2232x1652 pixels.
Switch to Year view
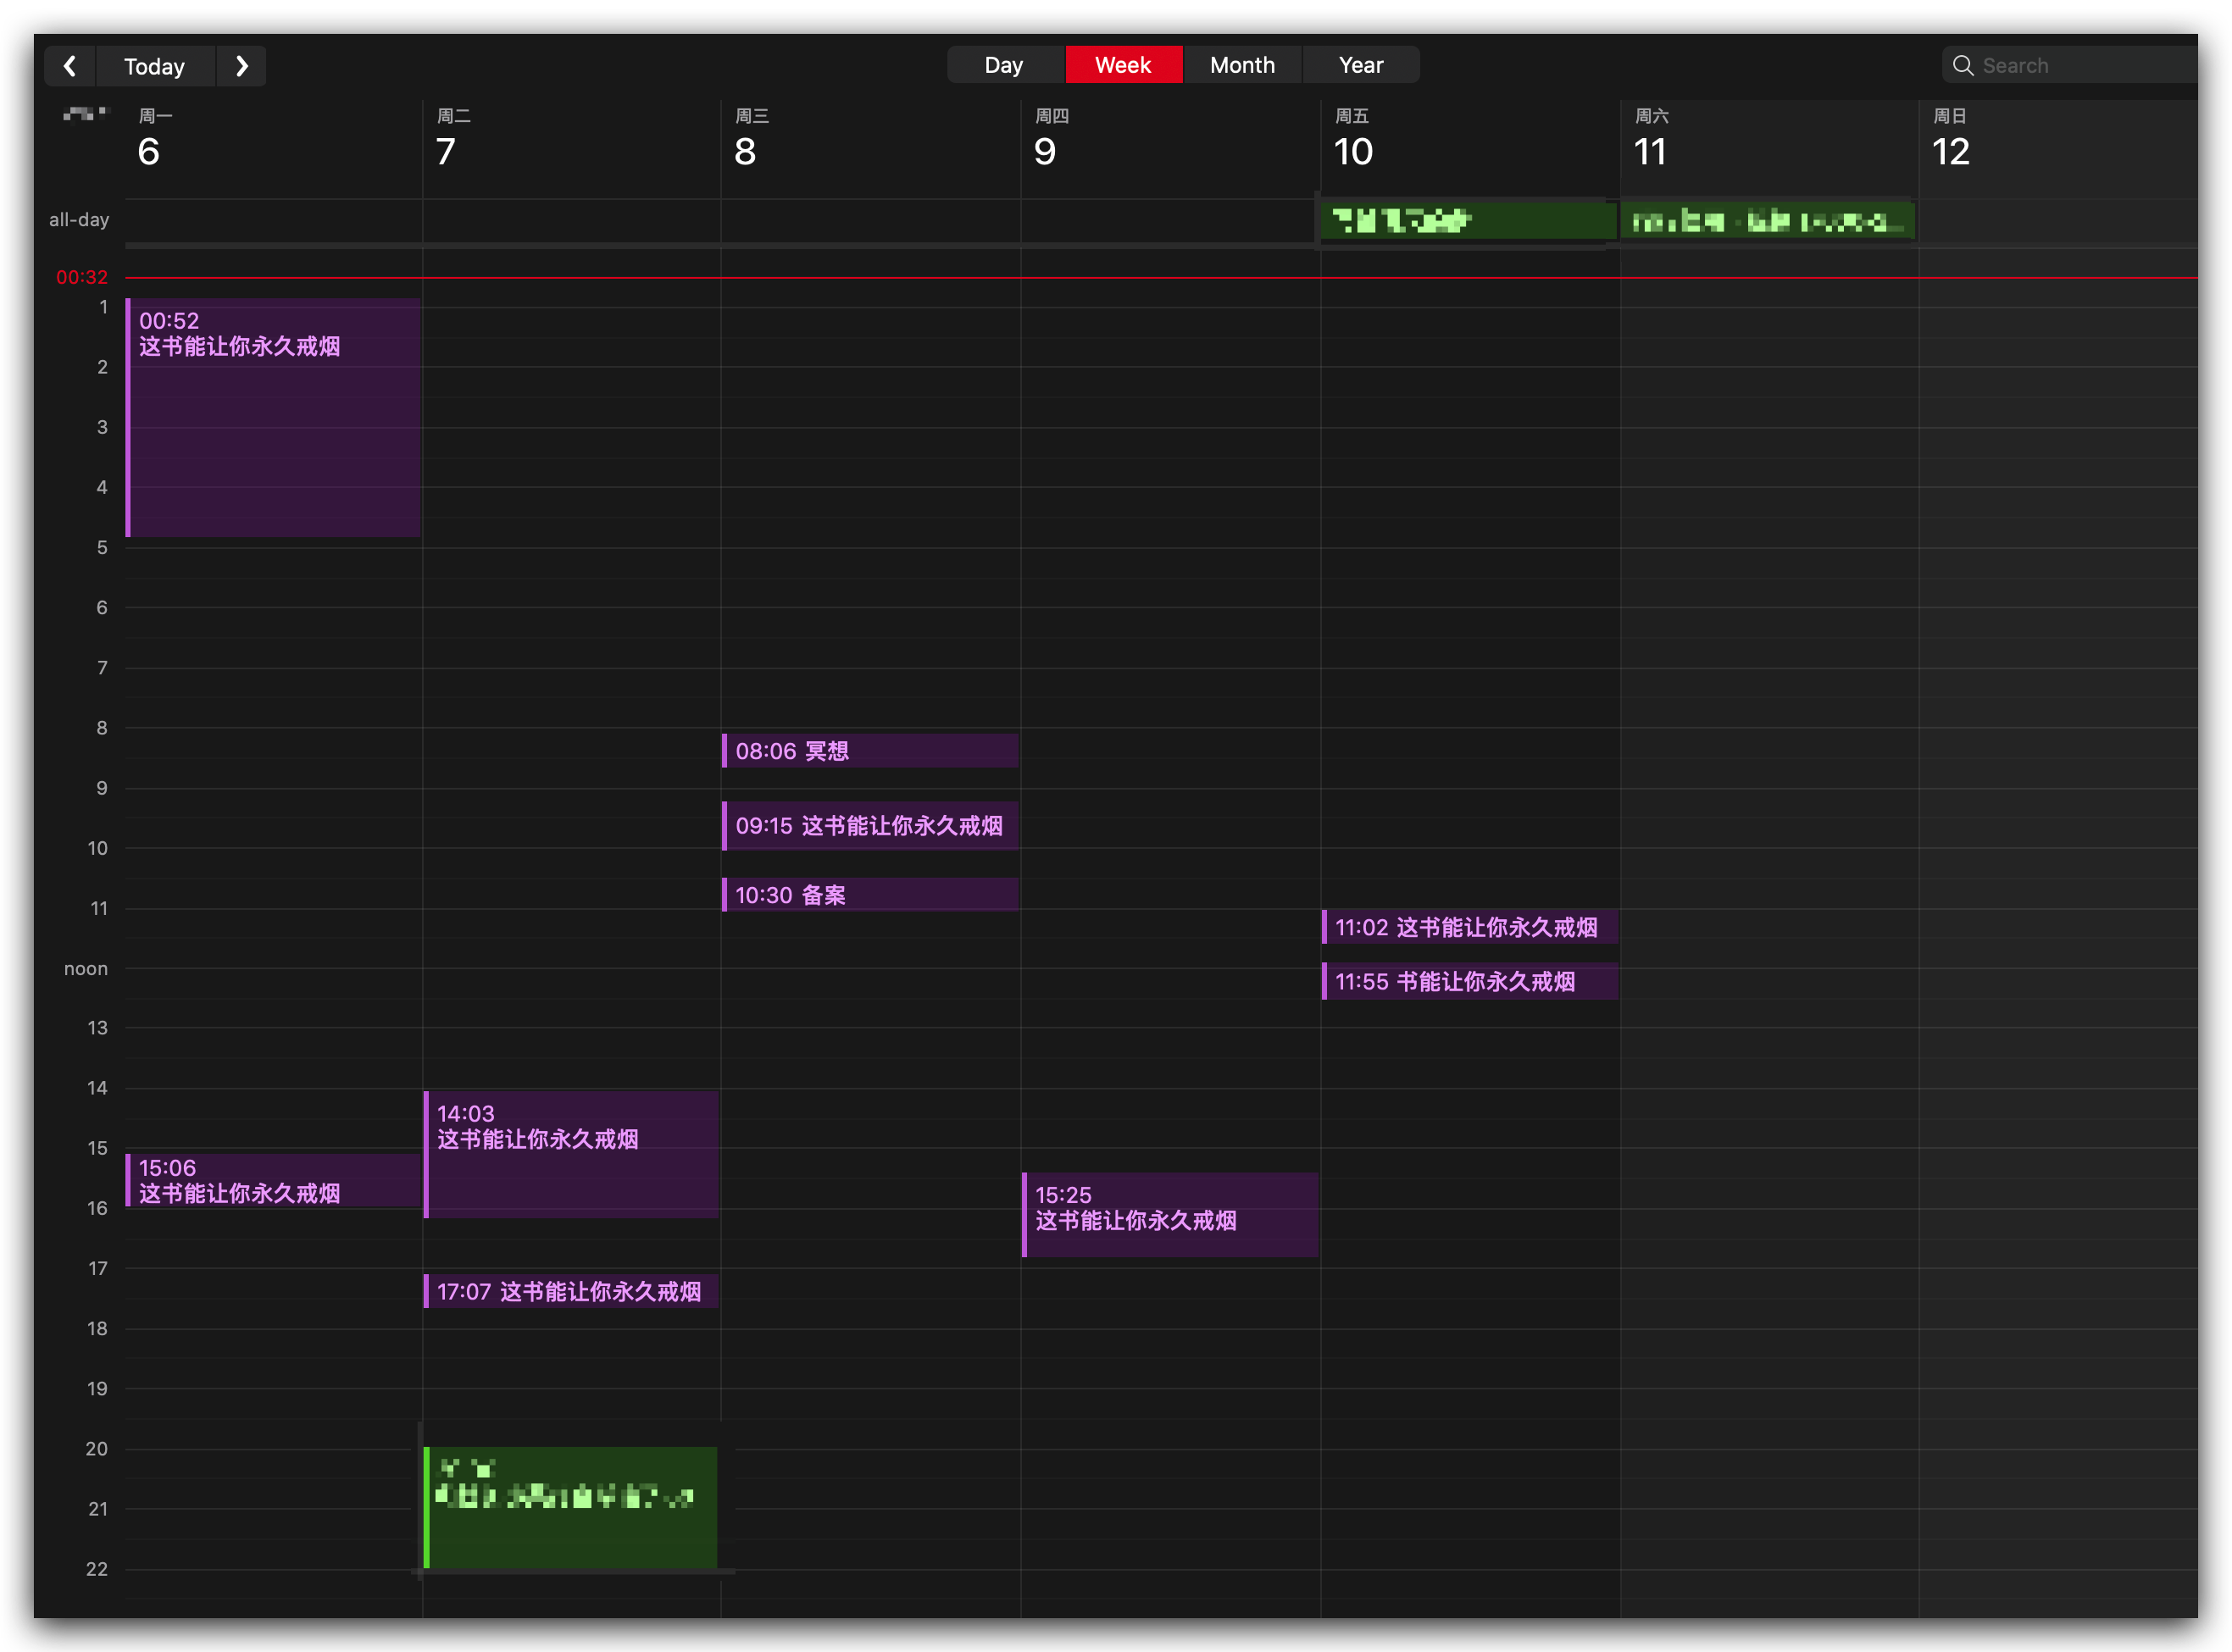1360,65
